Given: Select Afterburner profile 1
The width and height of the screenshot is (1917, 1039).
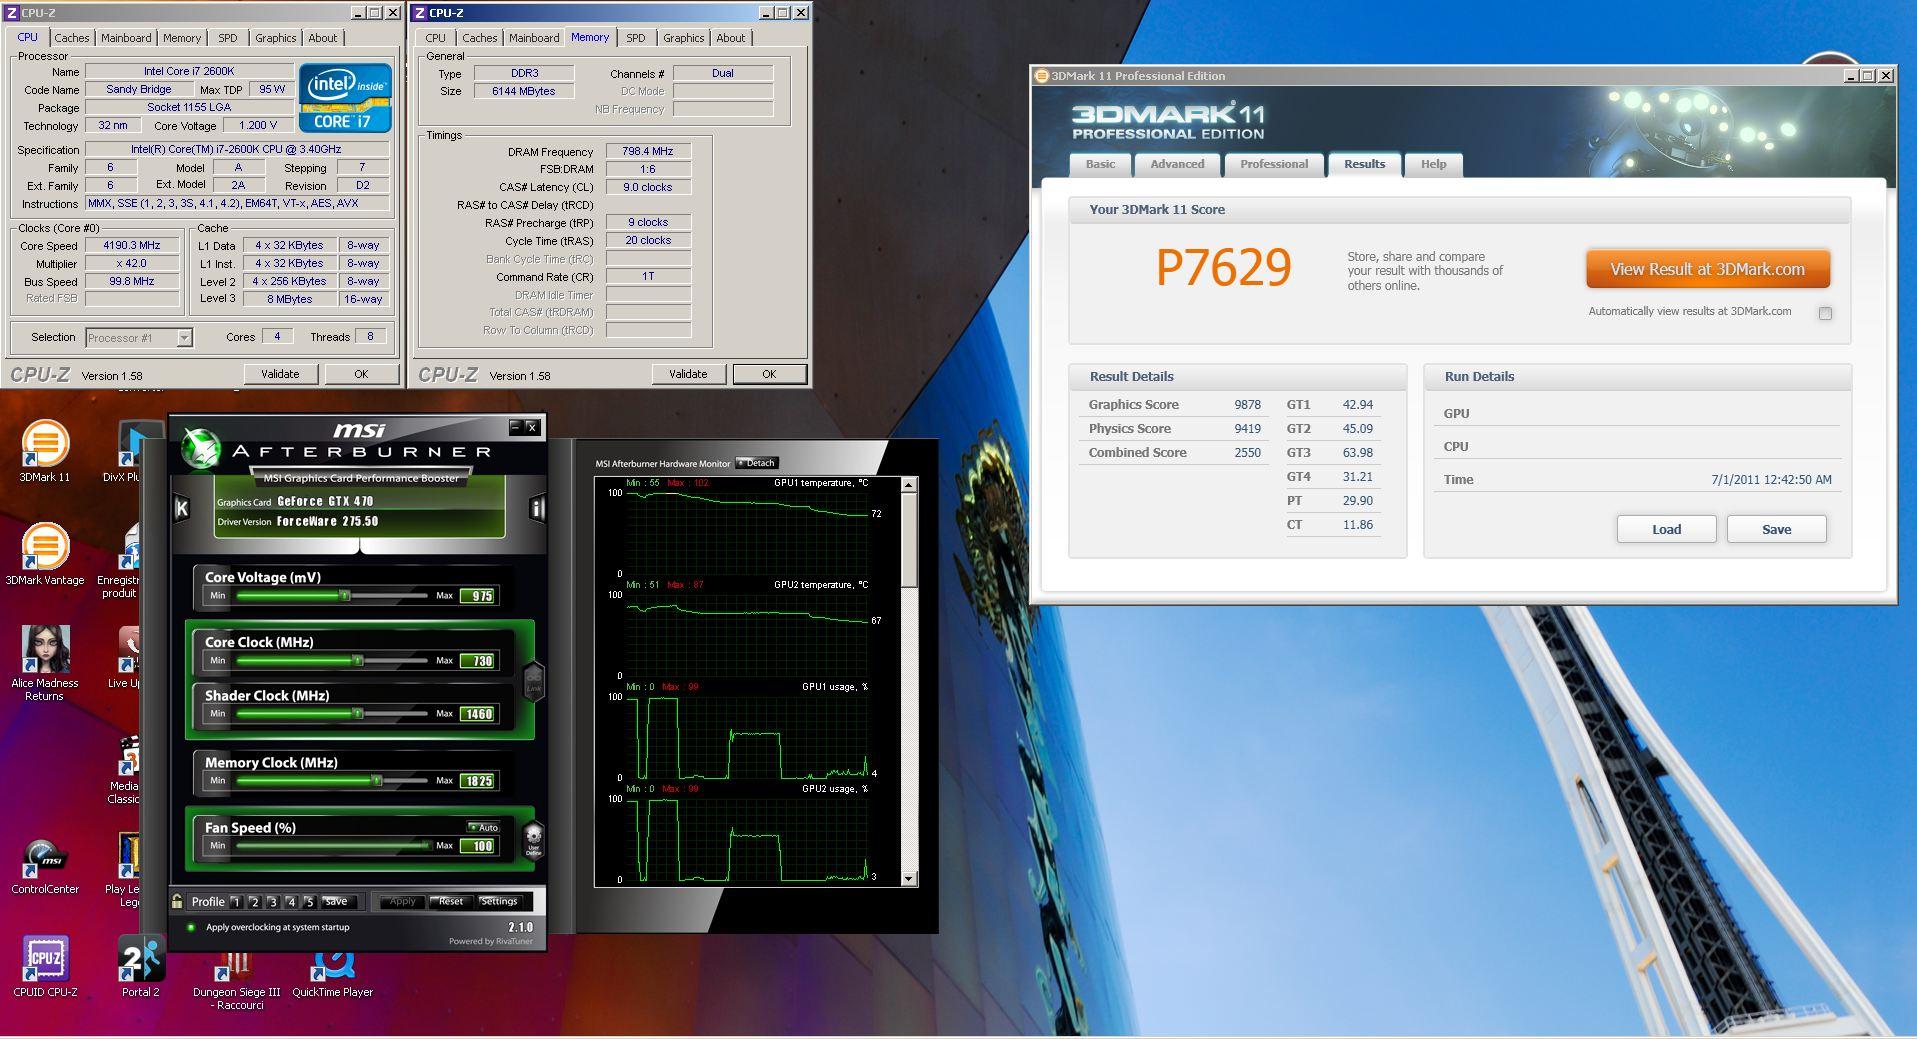Looking at the screenshot, I should [x=236, y=901].
